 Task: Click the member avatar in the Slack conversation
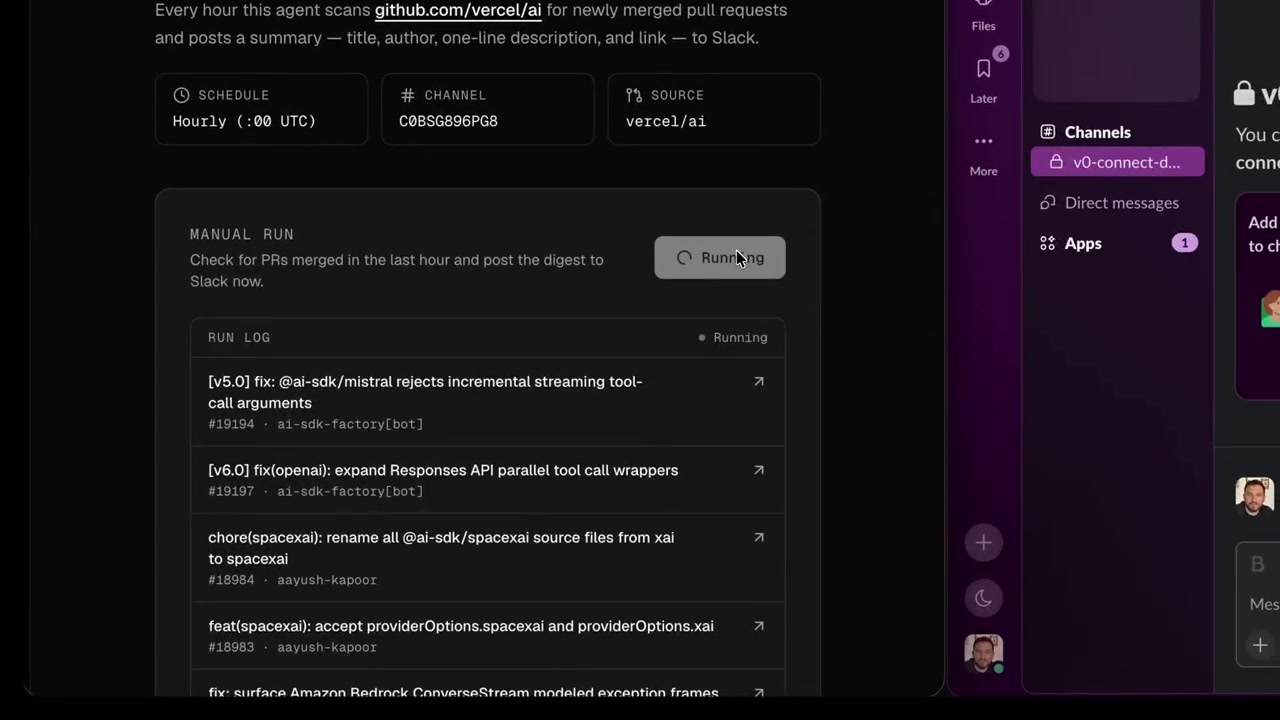1254,497
